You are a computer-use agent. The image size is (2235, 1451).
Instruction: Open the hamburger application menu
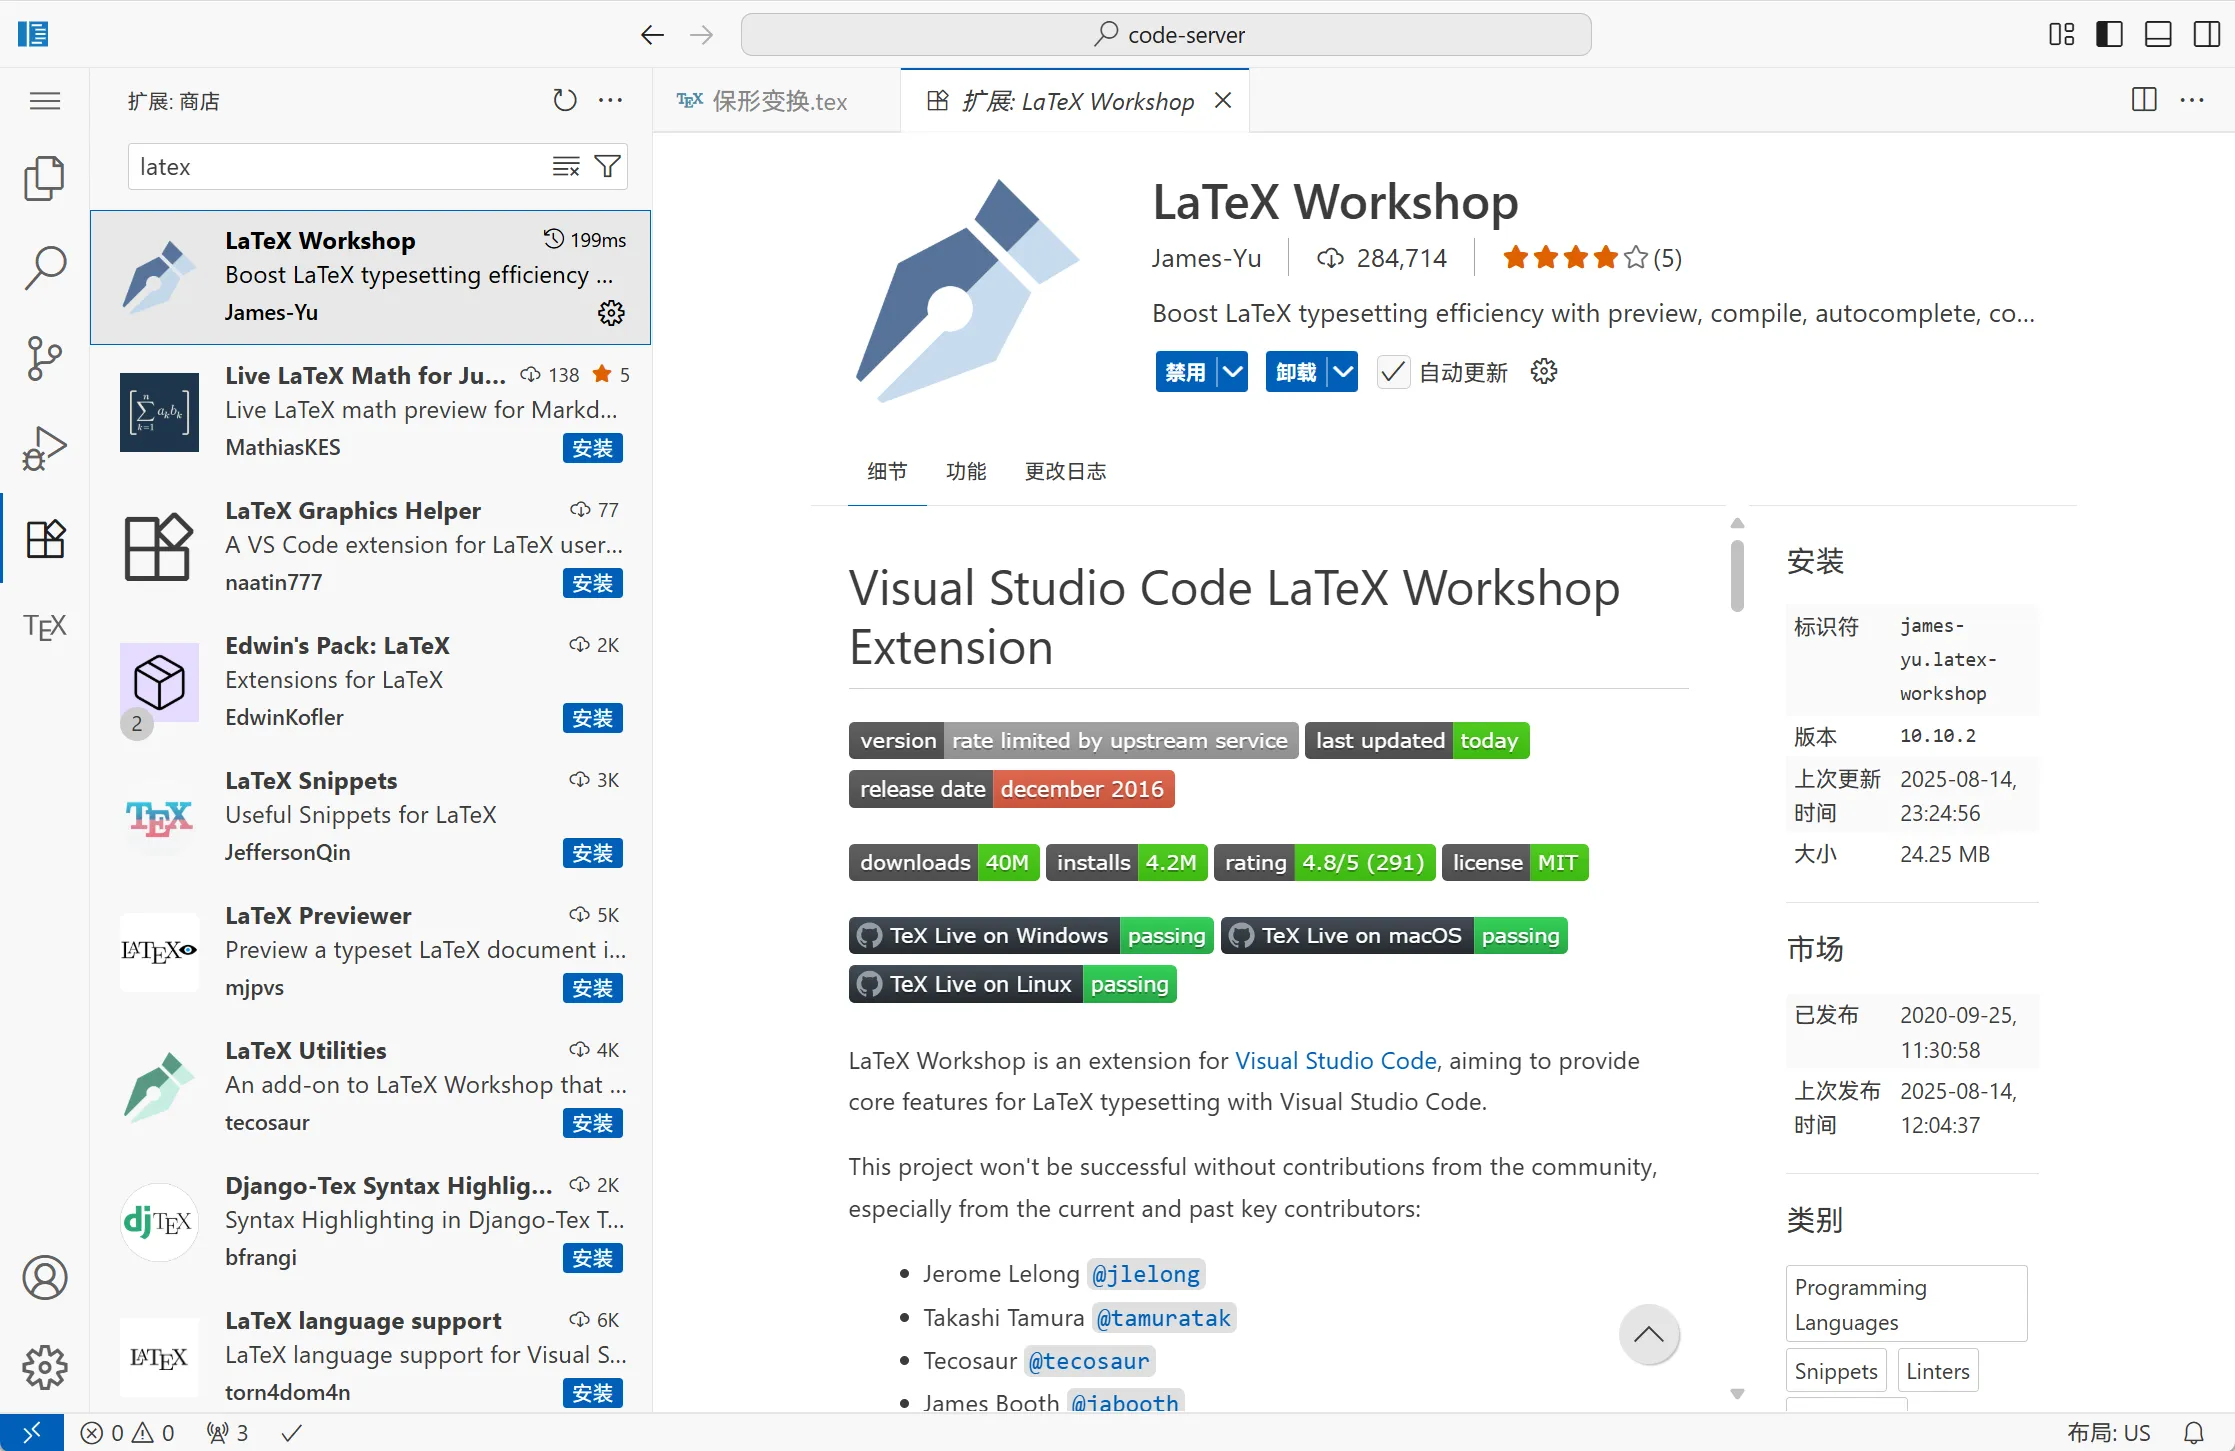pyautogui.click(x=44, y=101)
